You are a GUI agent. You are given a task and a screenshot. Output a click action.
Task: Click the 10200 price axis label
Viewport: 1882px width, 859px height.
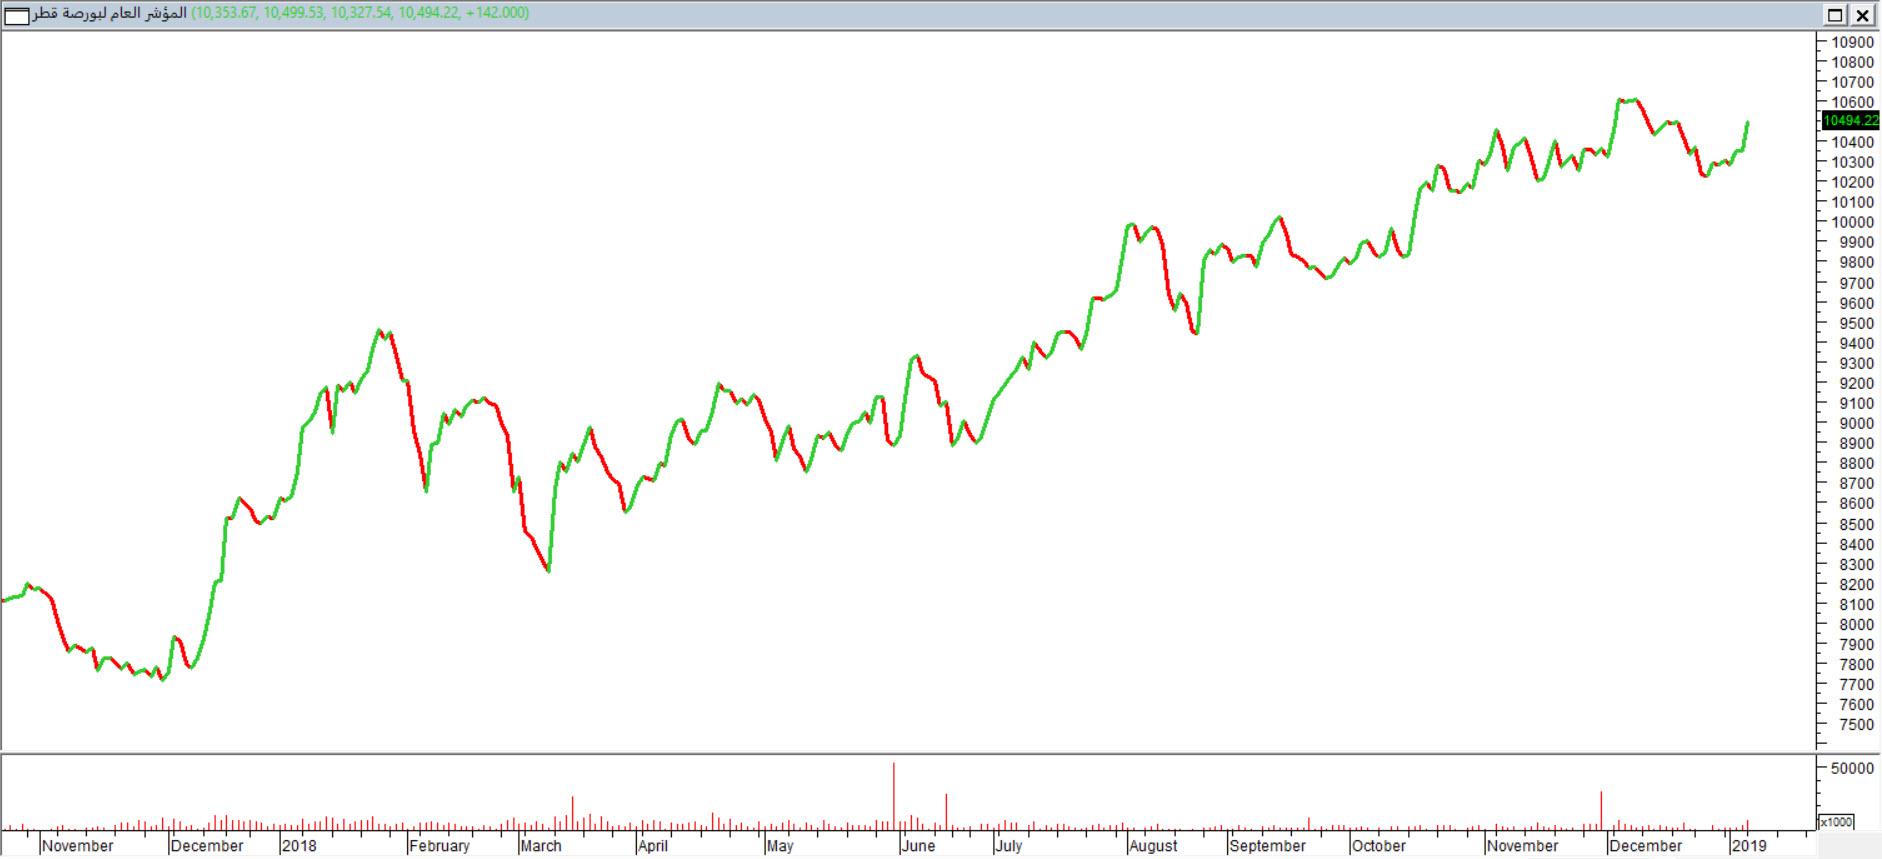(1852, 182)
